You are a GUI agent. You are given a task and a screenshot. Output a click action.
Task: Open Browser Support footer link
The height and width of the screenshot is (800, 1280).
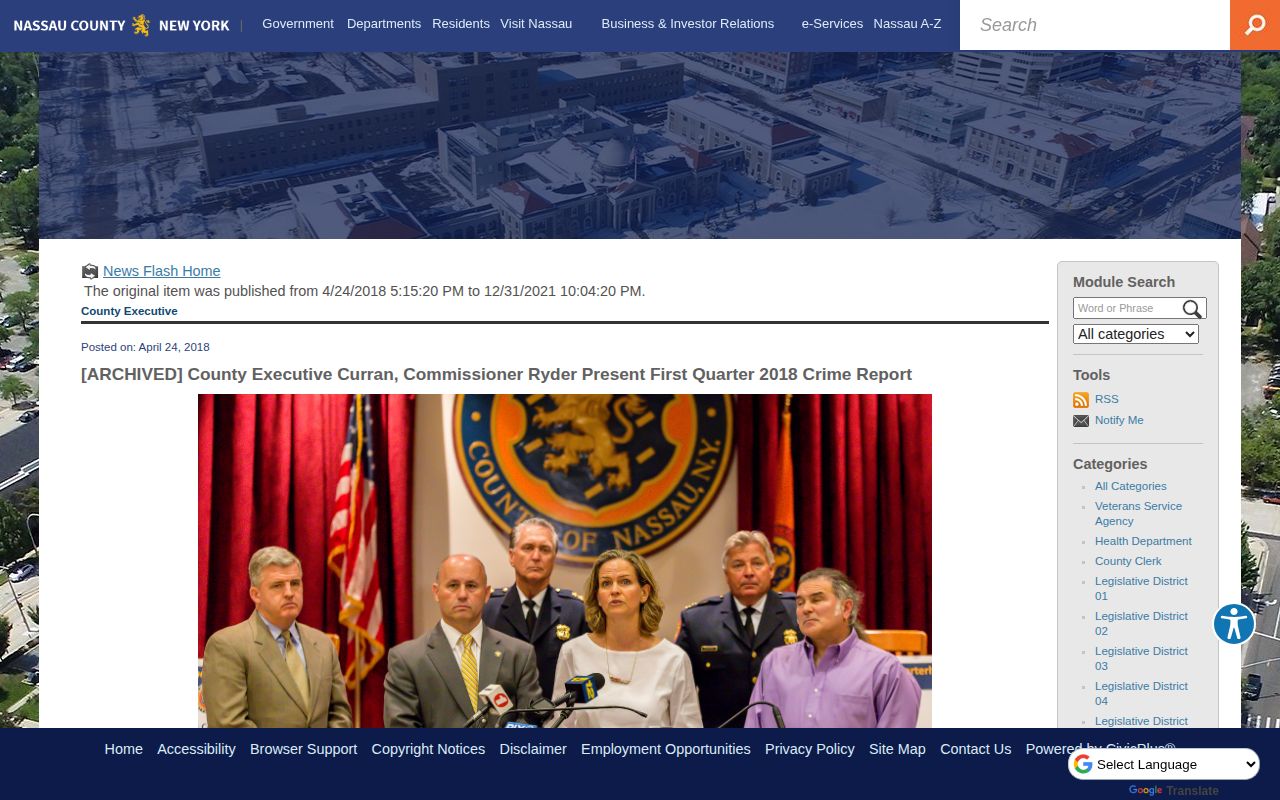pyautogui.click(x=303, y=749)
